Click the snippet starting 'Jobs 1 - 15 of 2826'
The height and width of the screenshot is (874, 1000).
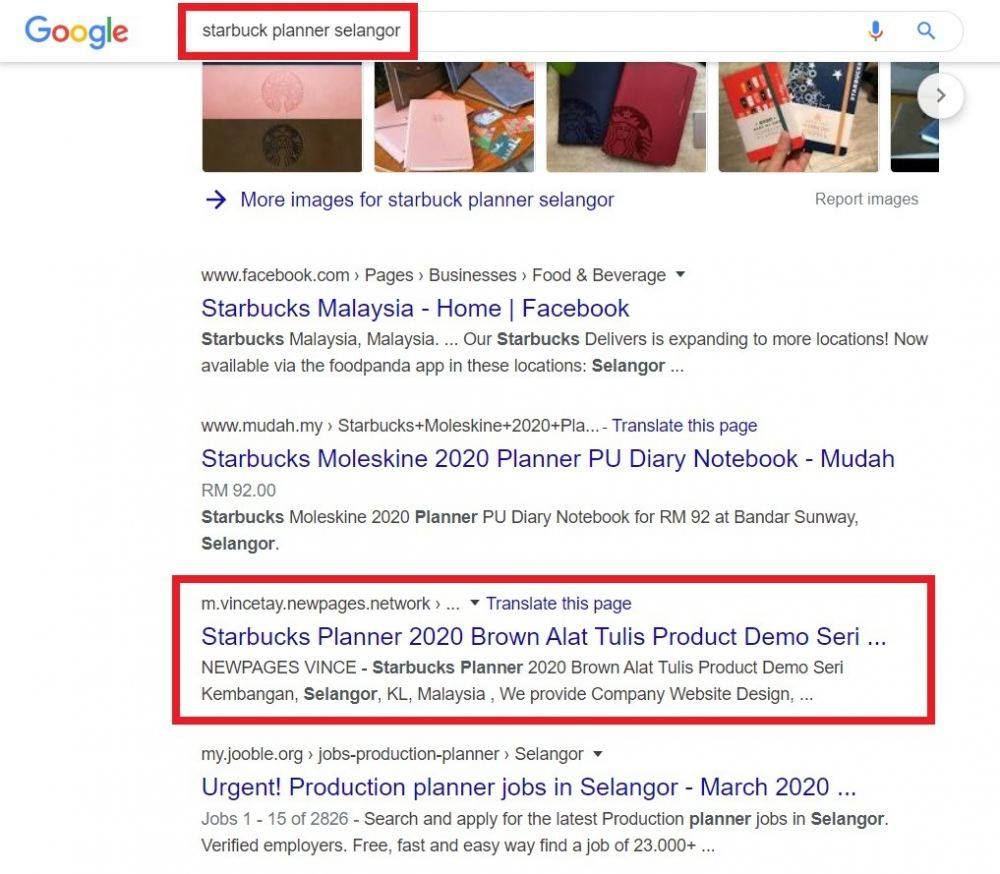coord(545,832)
